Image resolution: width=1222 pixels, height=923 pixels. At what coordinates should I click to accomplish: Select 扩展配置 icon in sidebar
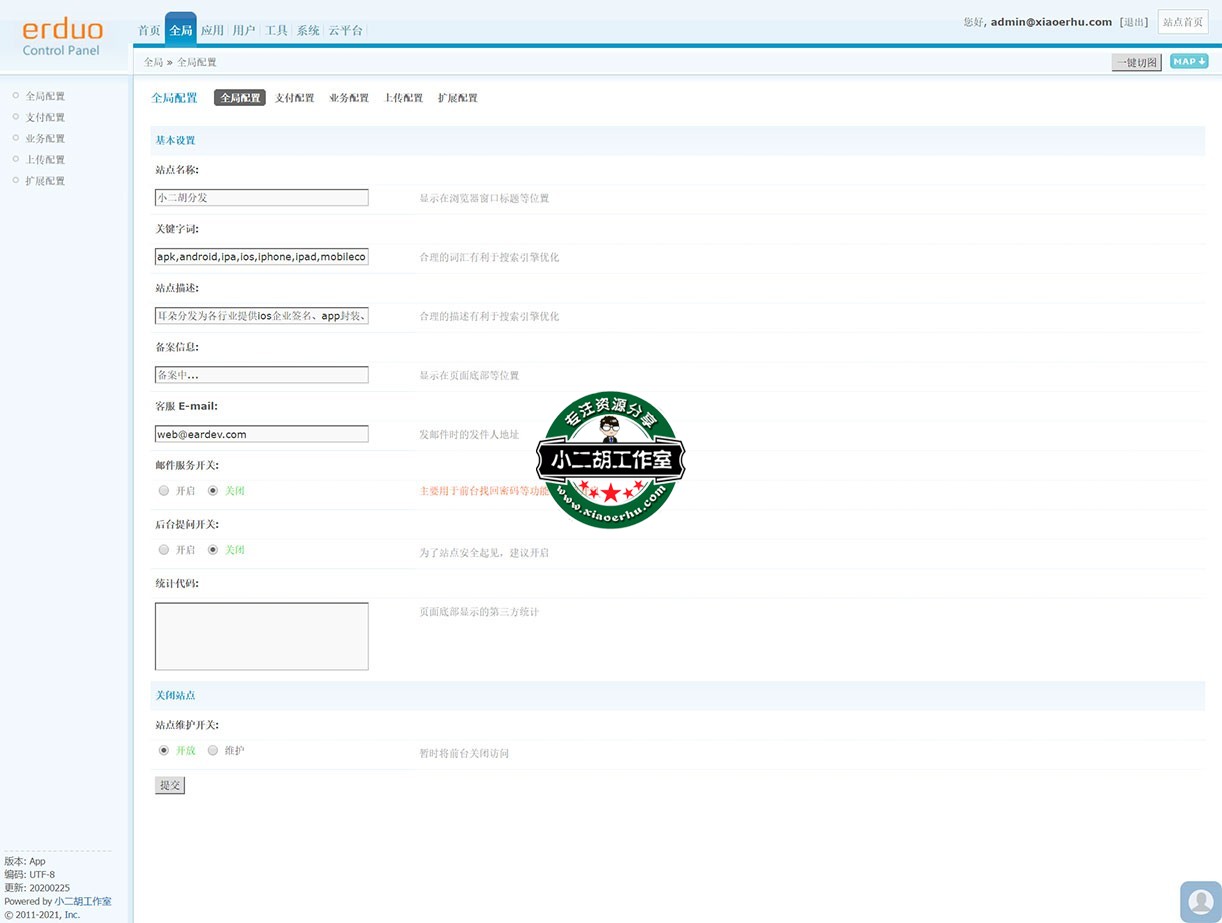pos(14,180)
